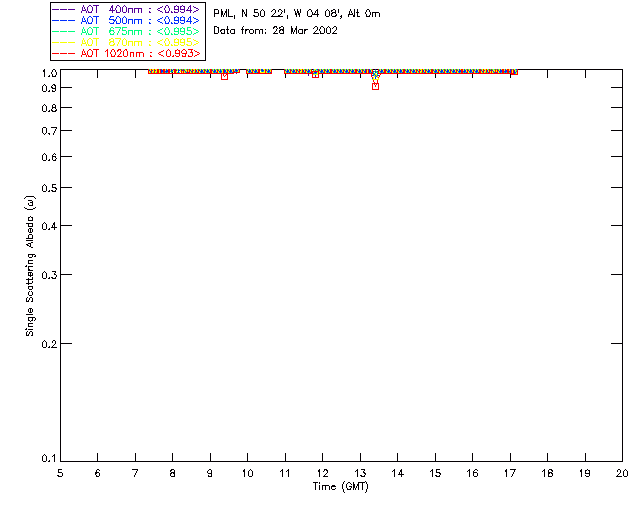
Task: Click the red square outlier near 13.4 GMT
Action: coord(376,87)
